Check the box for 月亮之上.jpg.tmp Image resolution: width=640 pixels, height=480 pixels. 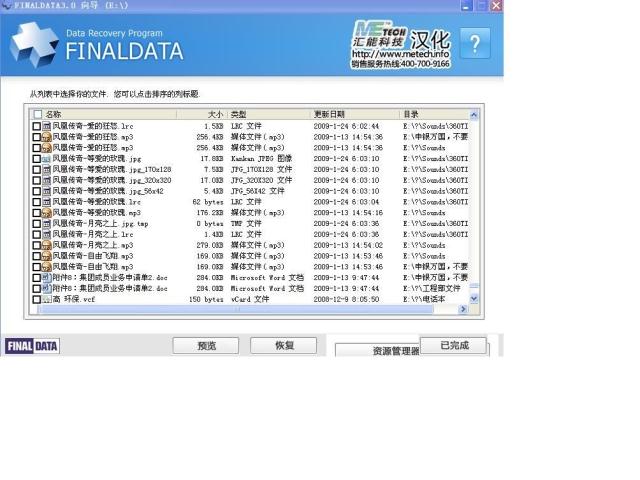(36, 224)
